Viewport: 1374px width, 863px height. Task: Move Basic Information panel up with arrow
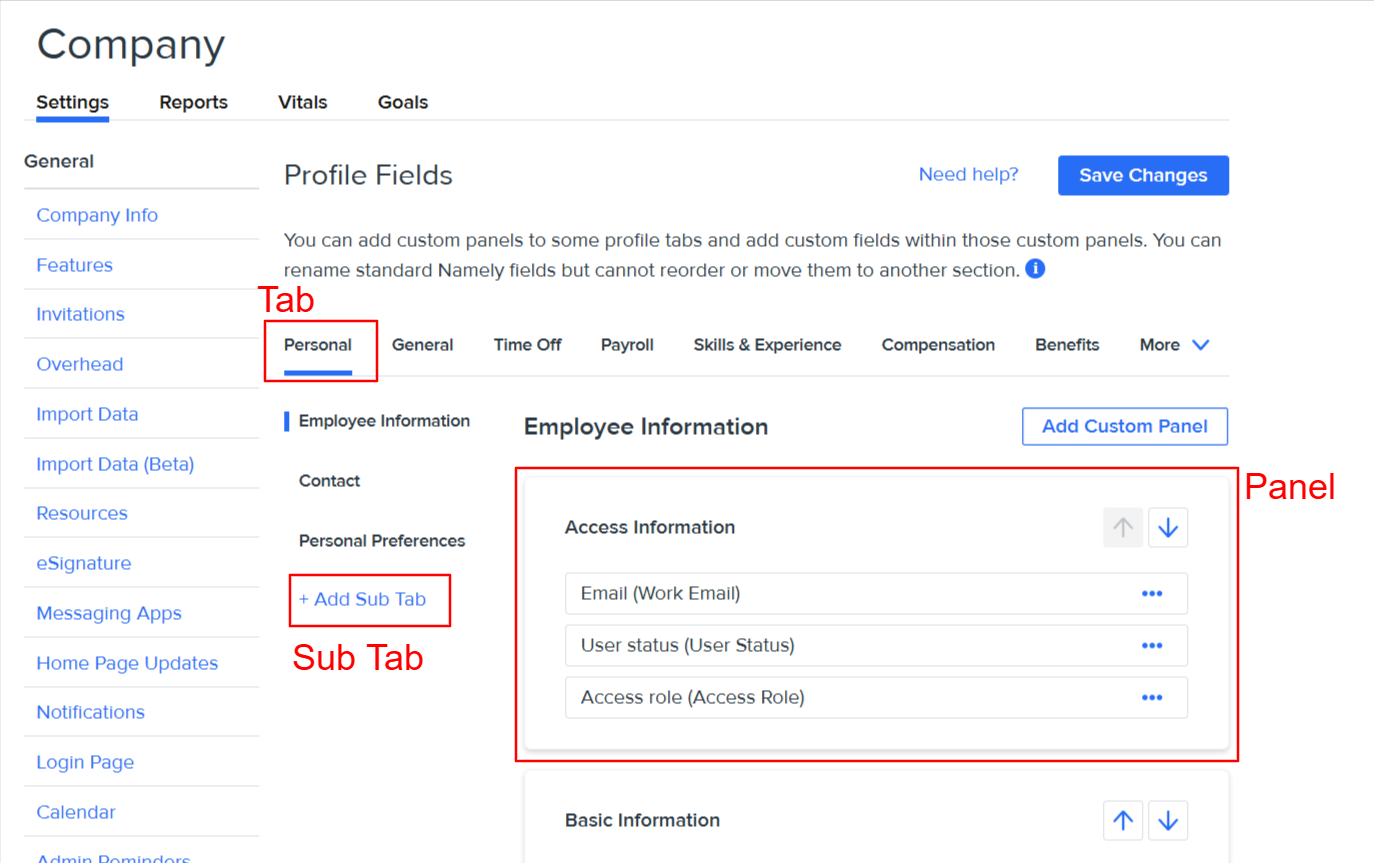(x=1123, y=820)
